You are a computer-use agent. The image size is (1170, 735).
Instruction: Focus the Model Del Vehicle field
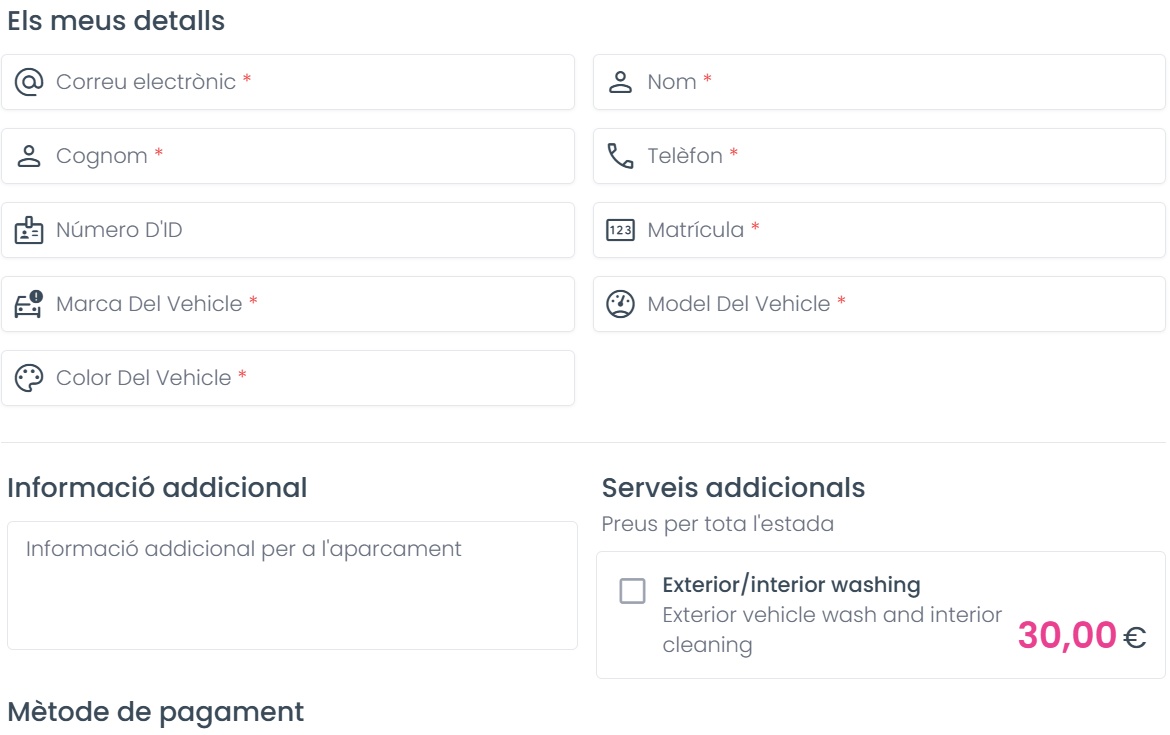(900, 304)
